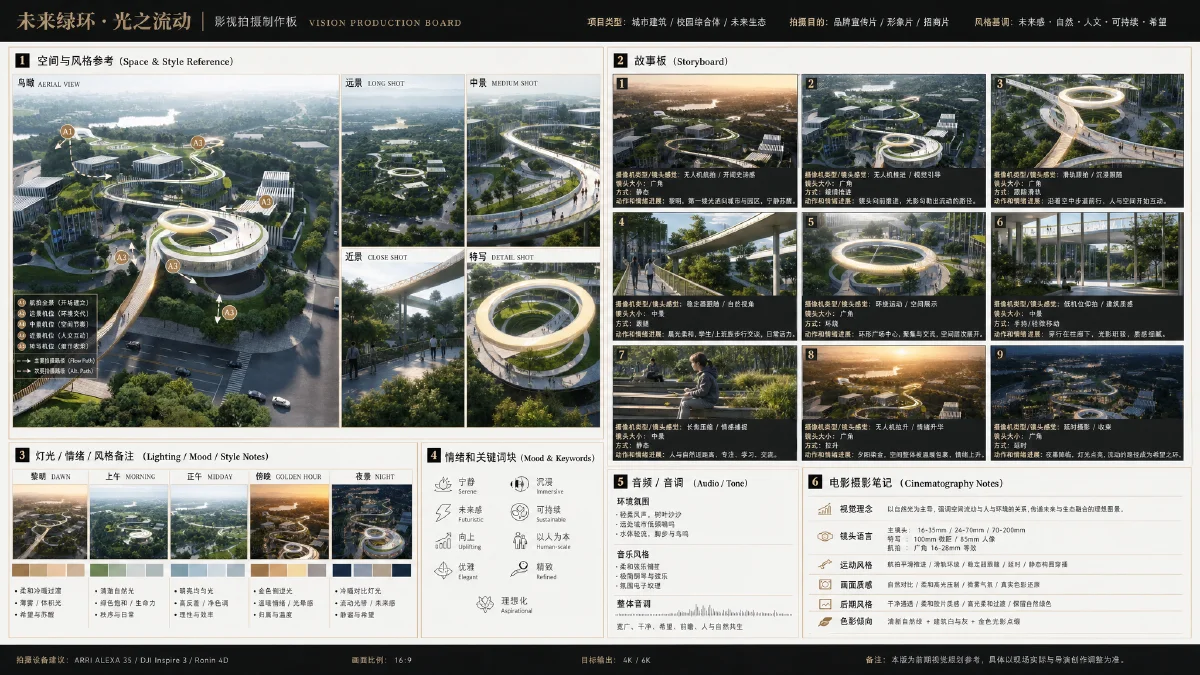The height and width of the screenshot is (675, 1200).
Task: Select the Midday lighting reference image
Action: (209, 522)
